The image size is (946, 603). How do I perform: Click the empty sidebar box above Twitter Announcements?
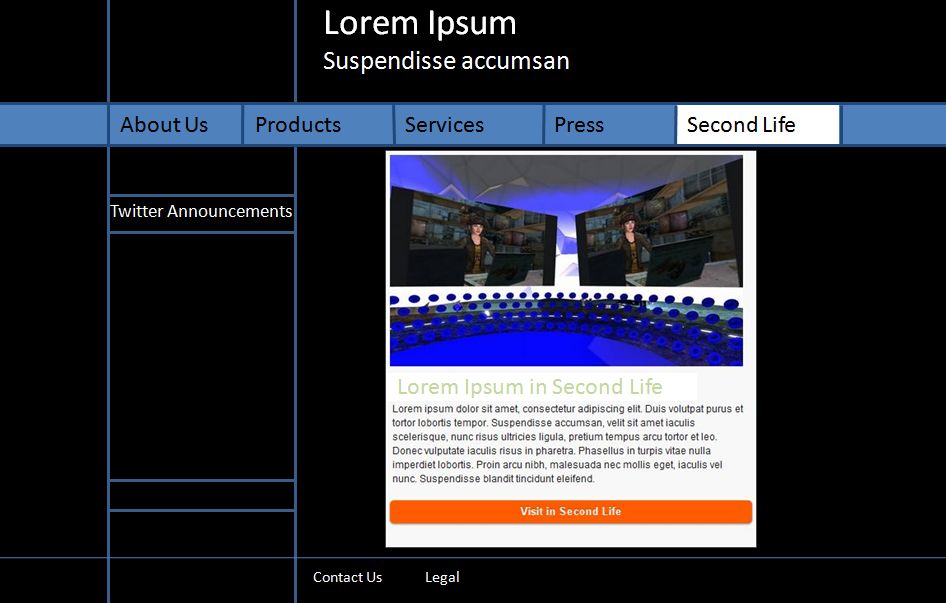click(201, 170)
